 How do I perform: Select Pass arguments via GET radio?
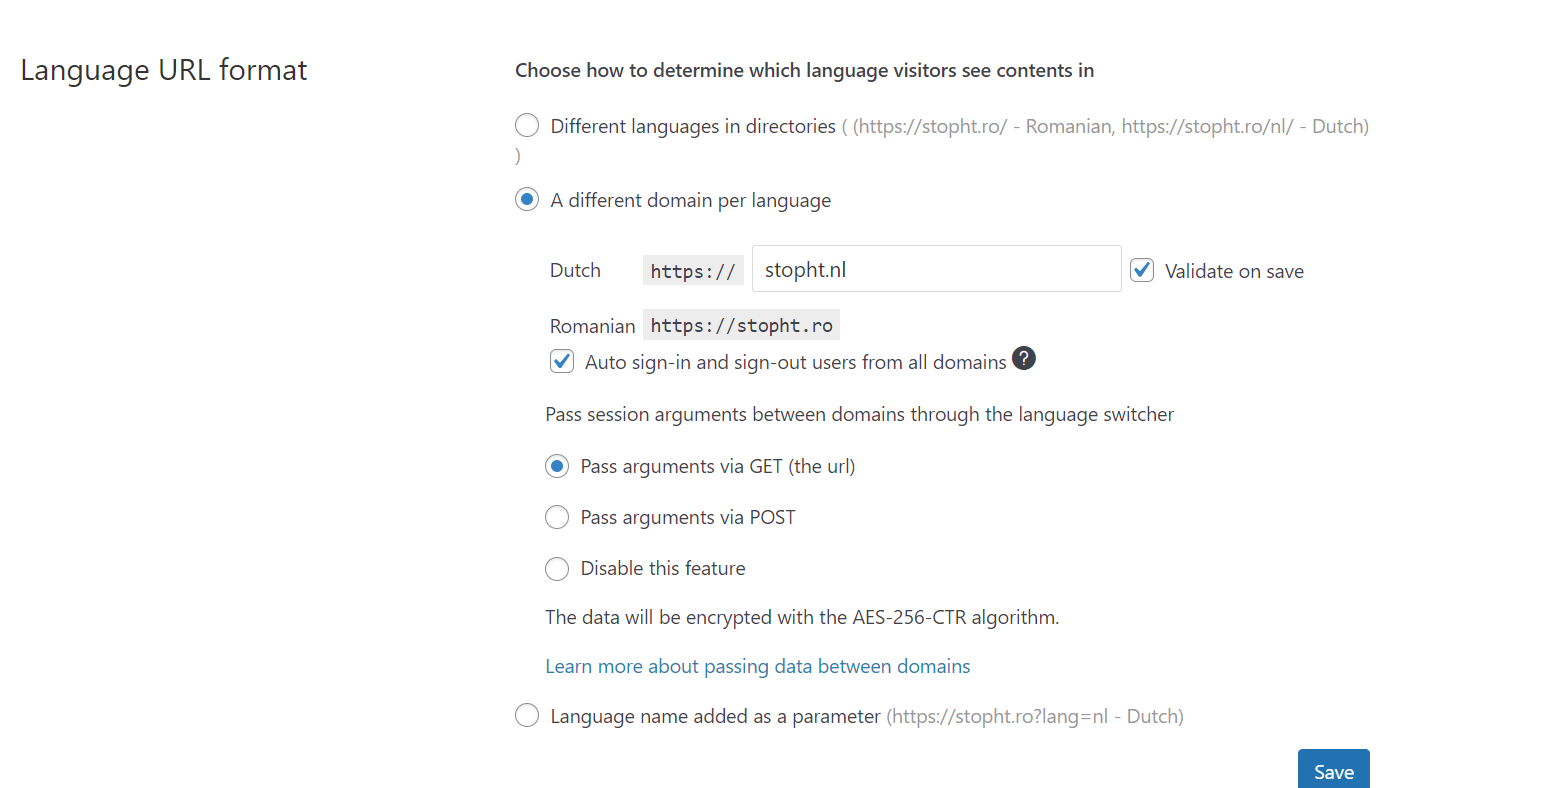(x=557, y=466)
